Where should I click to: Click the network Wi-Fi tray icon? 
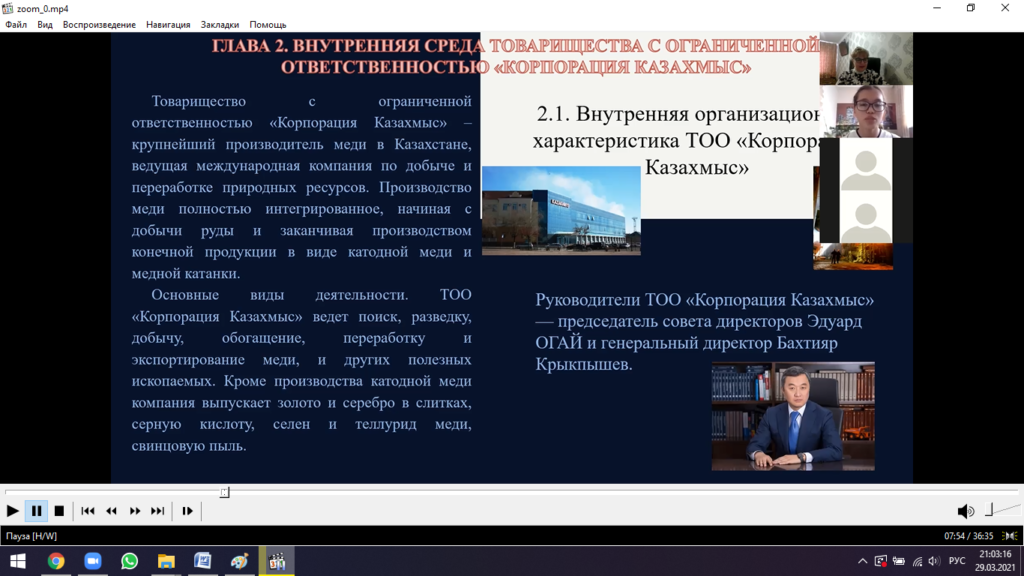click(918, 561)
